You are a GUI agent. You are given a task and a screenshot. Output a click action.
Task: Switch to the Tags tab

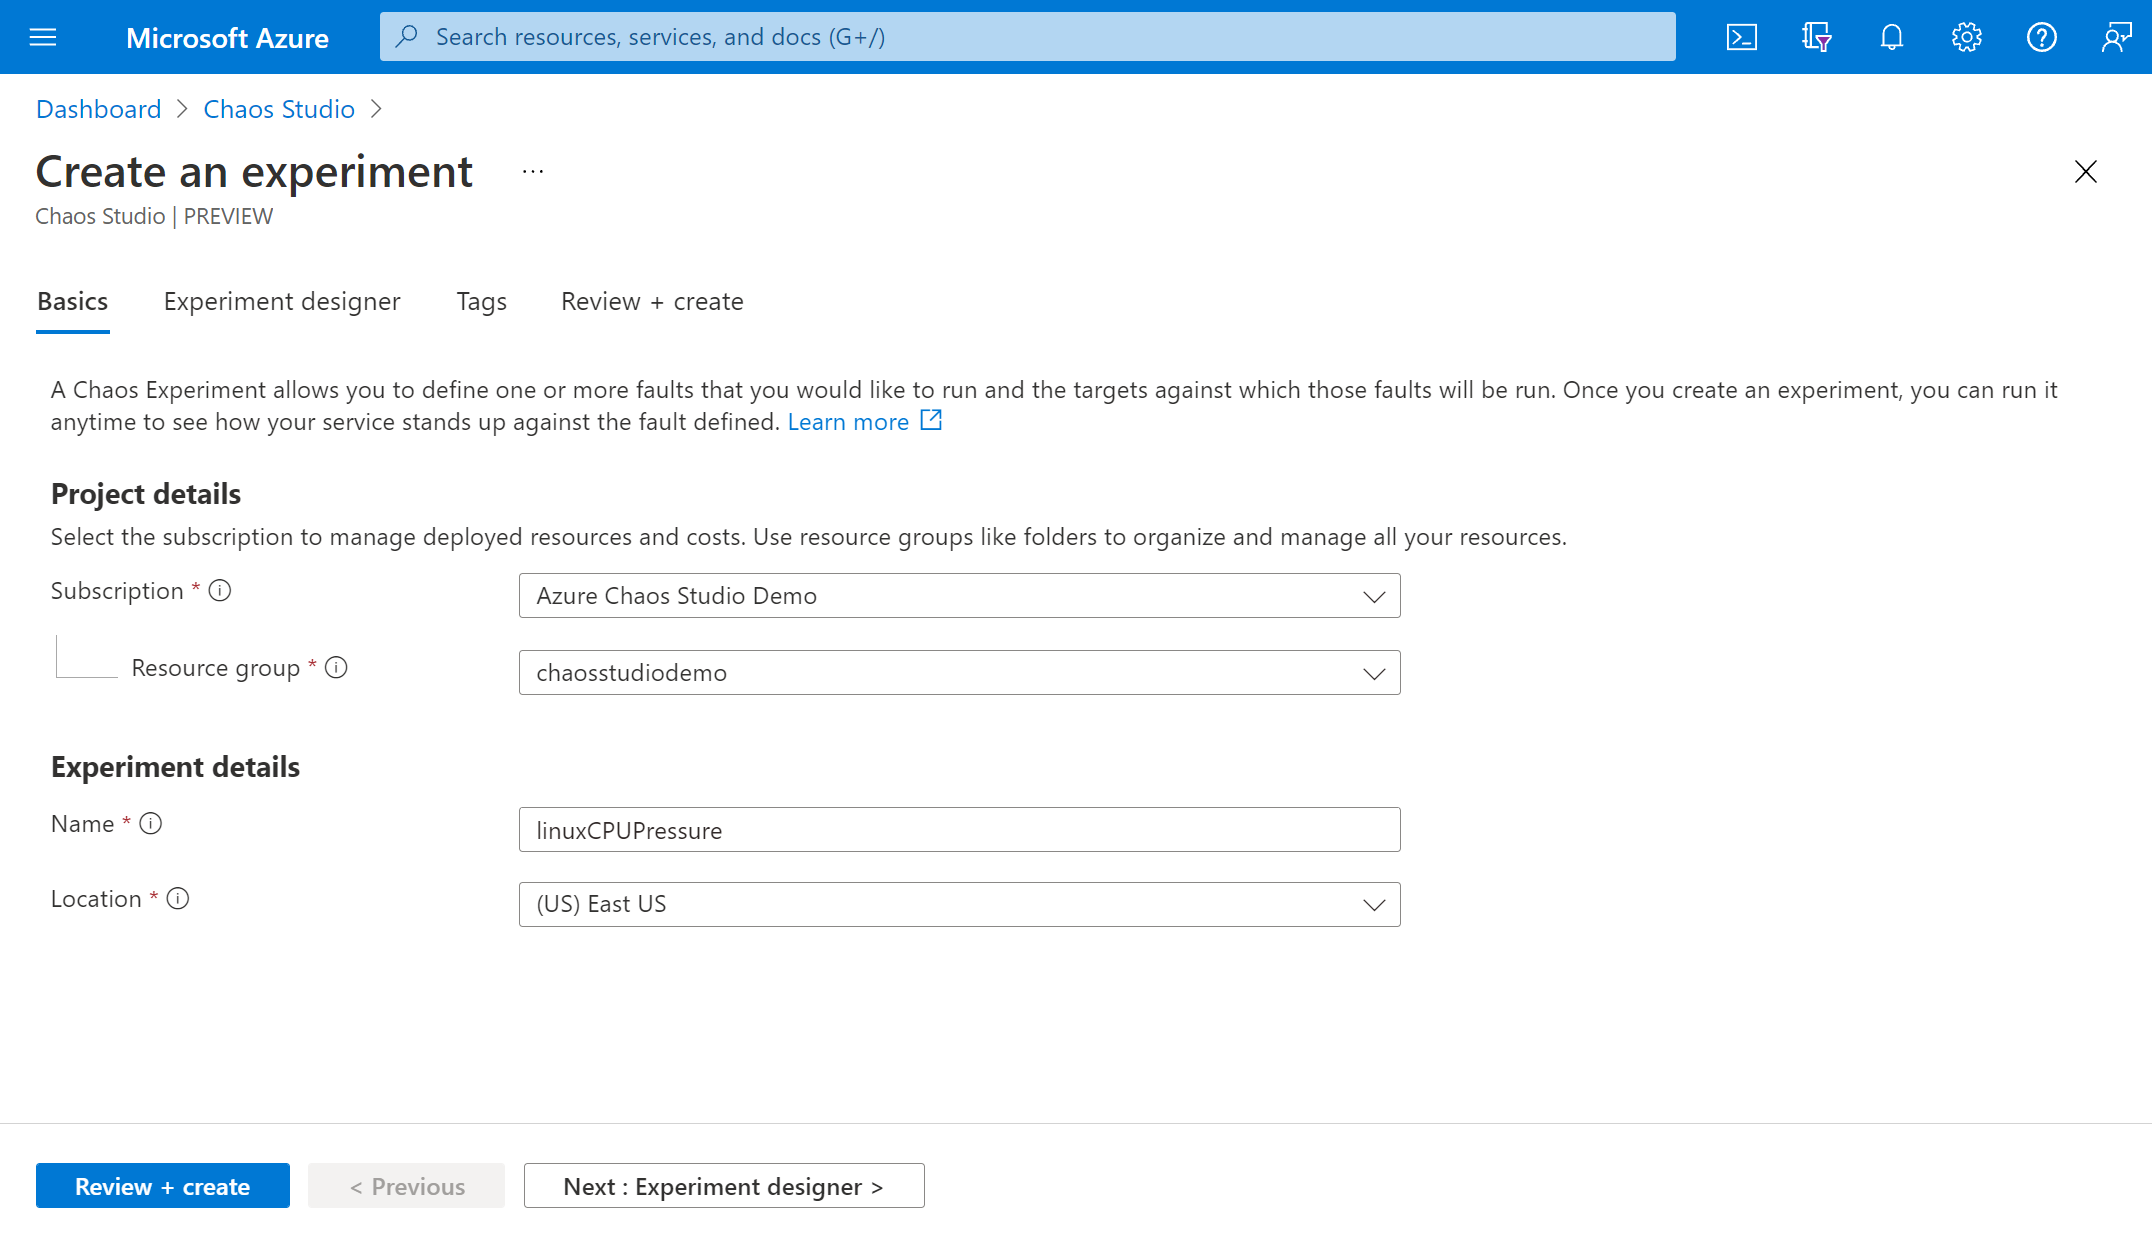tap(482, 300)
